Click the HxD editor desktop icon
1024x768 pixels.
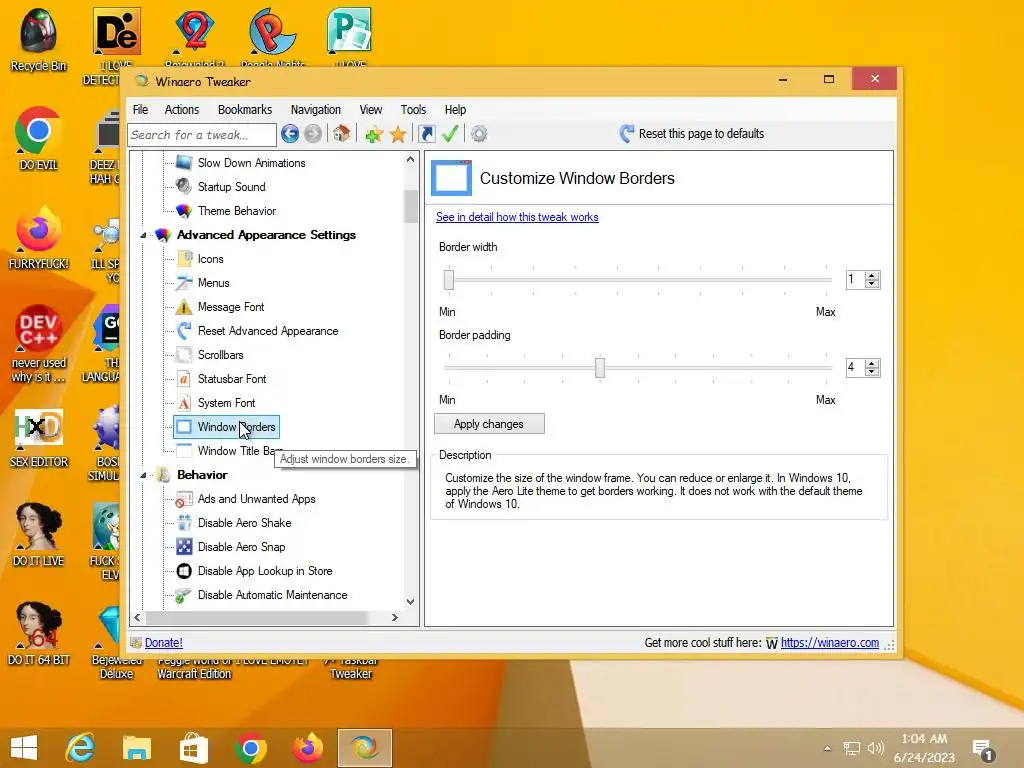(x=39, y=438)
